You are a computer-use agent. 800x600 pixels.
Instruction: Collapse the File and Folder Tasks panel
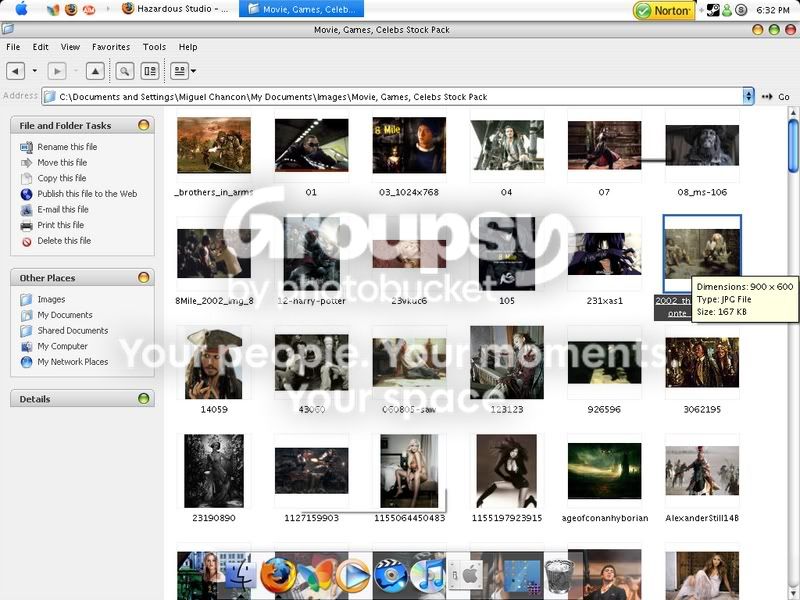coord(144,125)
